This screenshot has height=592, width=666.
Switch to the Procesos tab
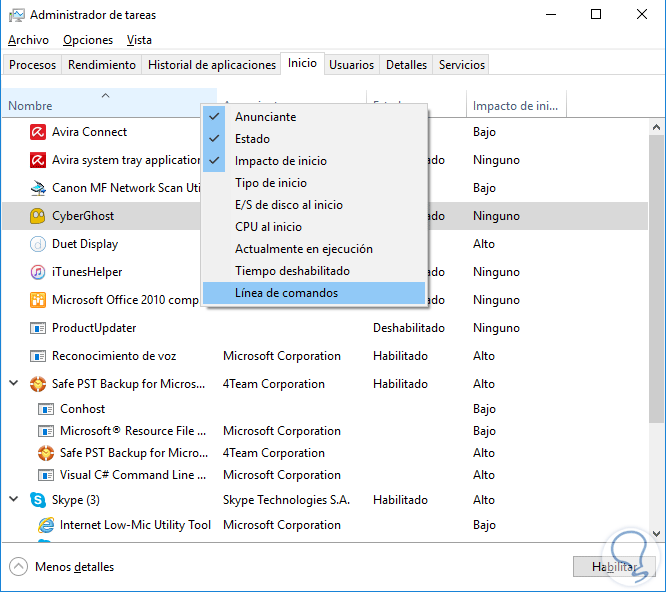(x=32, y=65)
